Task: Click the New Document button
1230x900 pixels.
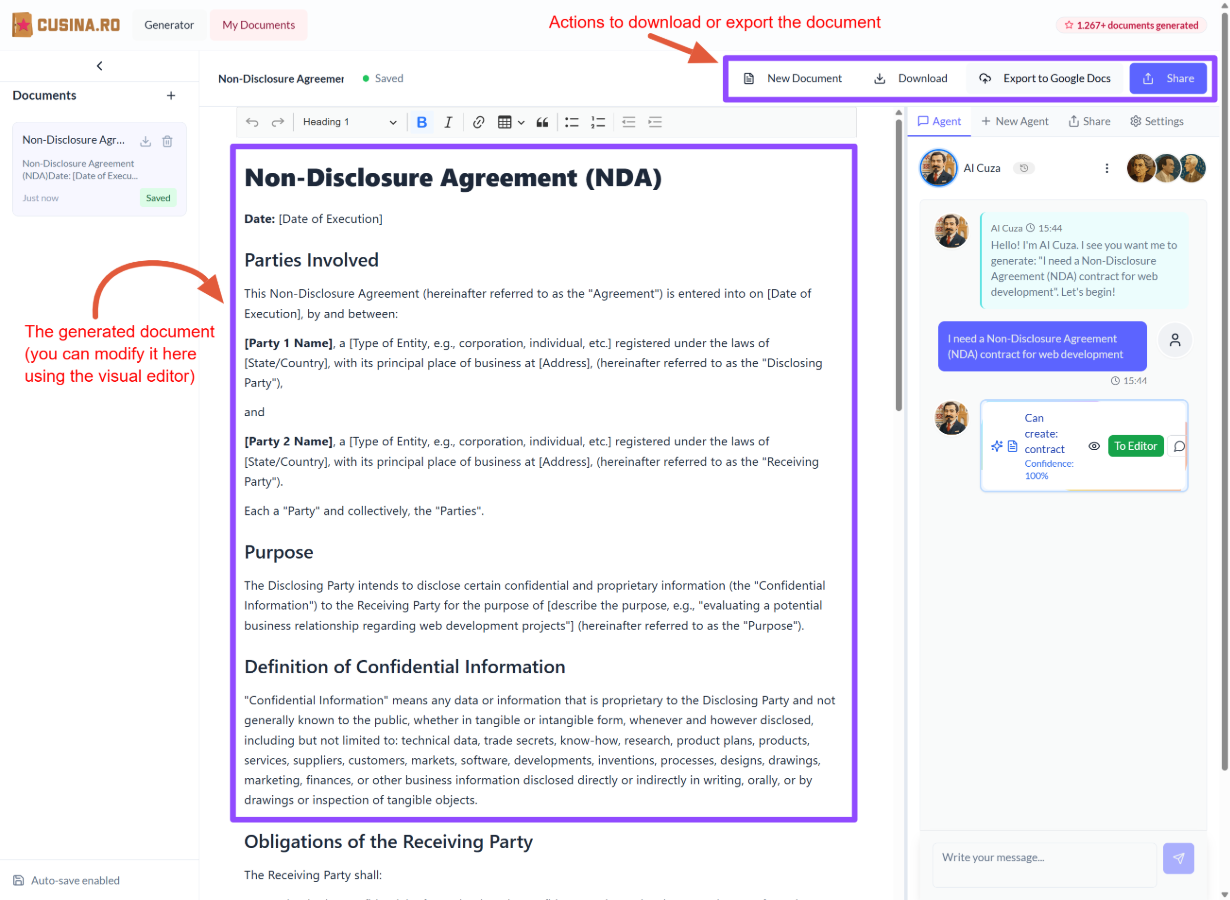Action: 793,78
